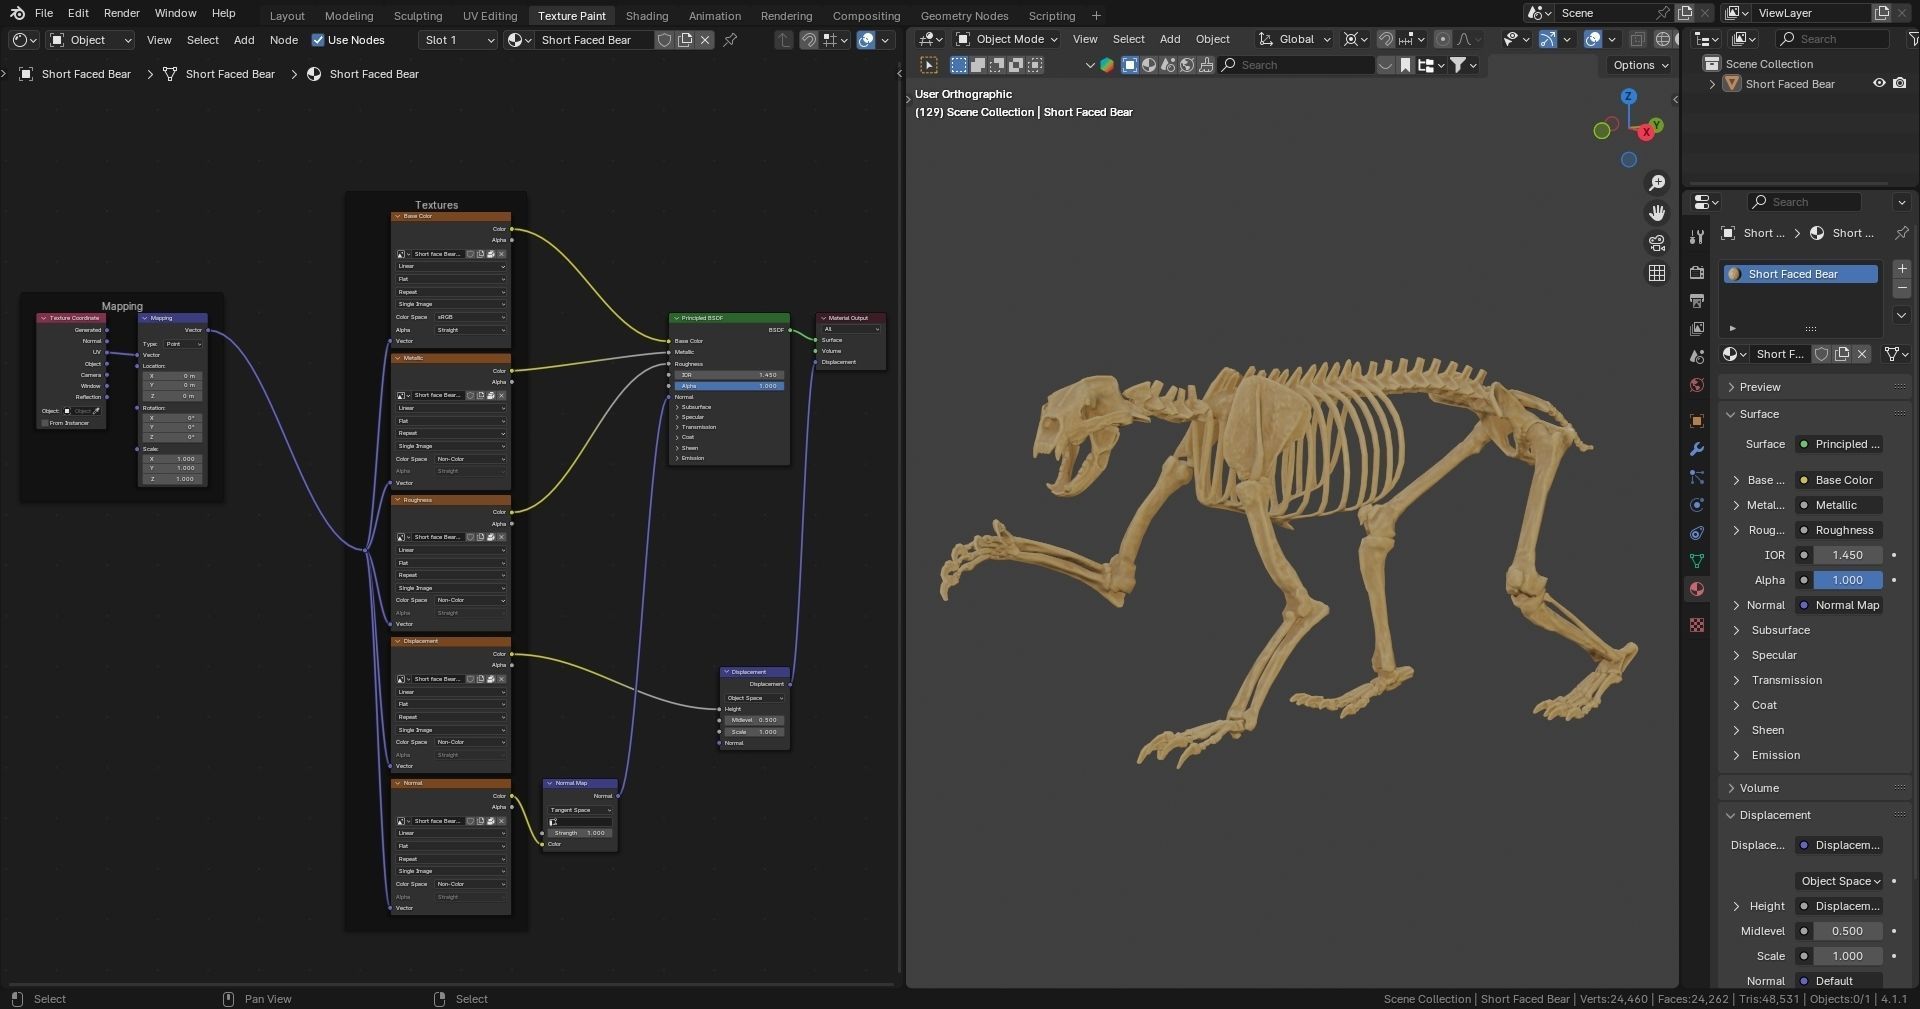The height and width of the screenshot is (1009, 1920).
Task: Toggle viewport overlays display button
Action: 1593,39
